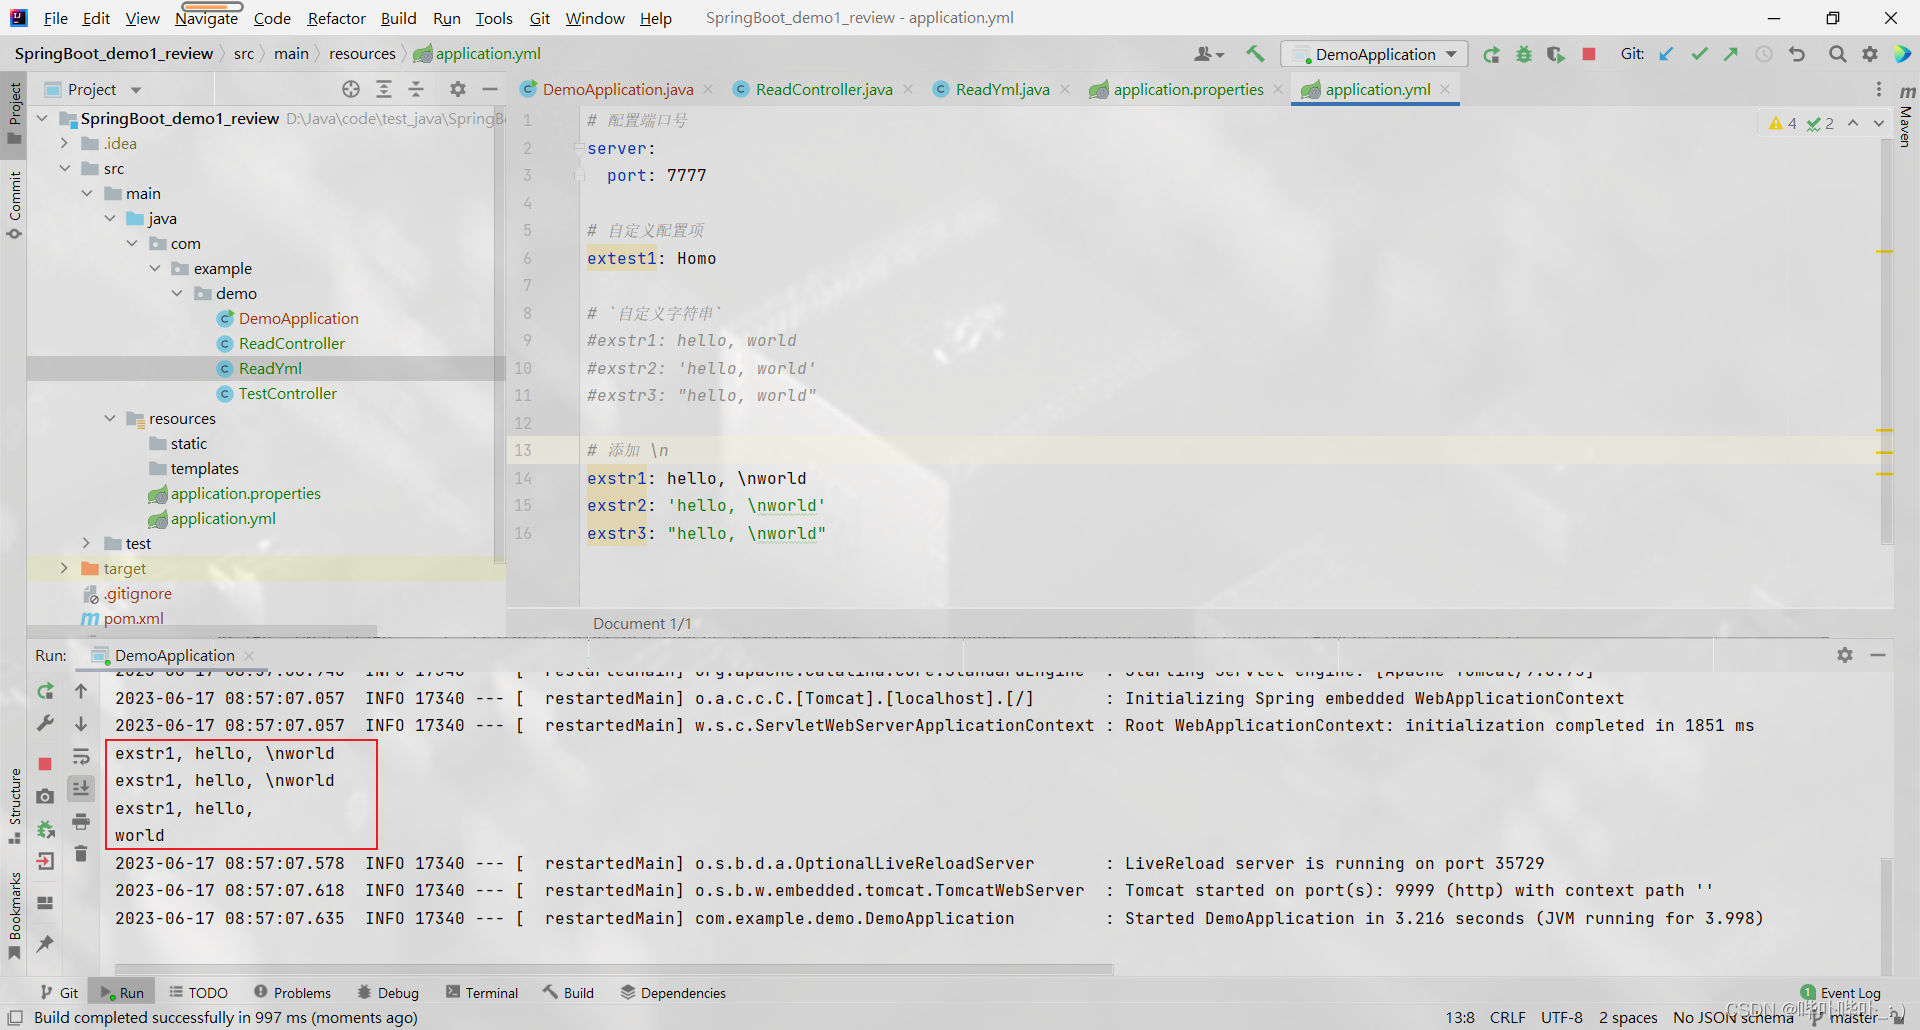The width and height of the screenshot is (1920, 1030).
Task: Click the user account icon dropdown
Action: tap(1209, 54)
